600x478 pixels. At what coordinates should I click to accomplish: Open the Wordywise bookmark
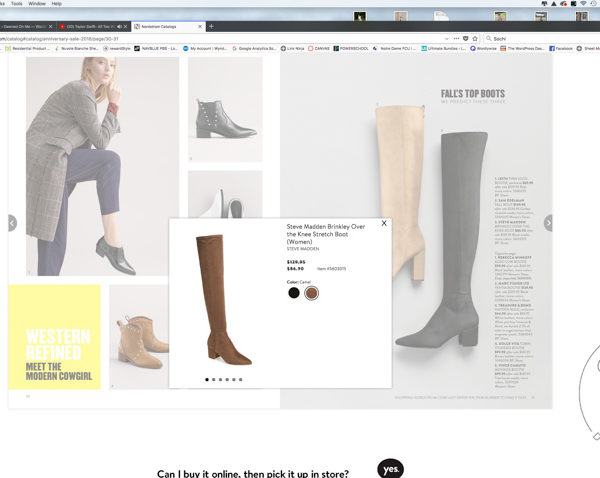tap(483, 49)
